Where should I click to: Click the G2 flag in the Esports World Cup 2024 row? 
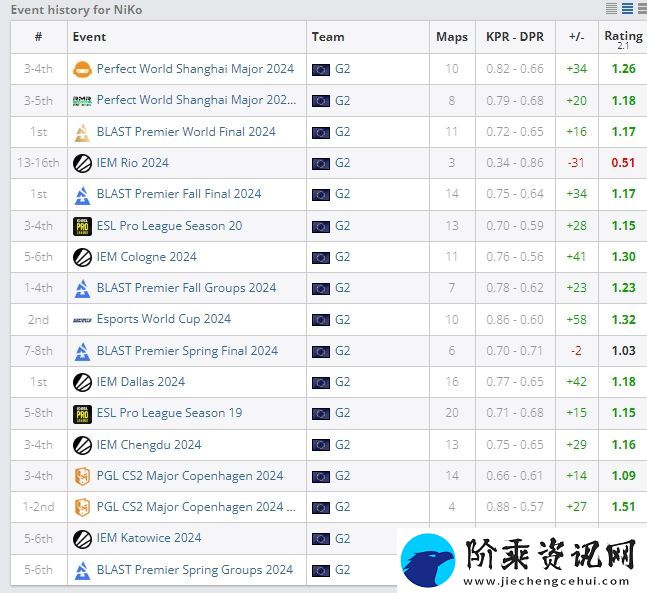pyautogui.click(x=321, y=320)
